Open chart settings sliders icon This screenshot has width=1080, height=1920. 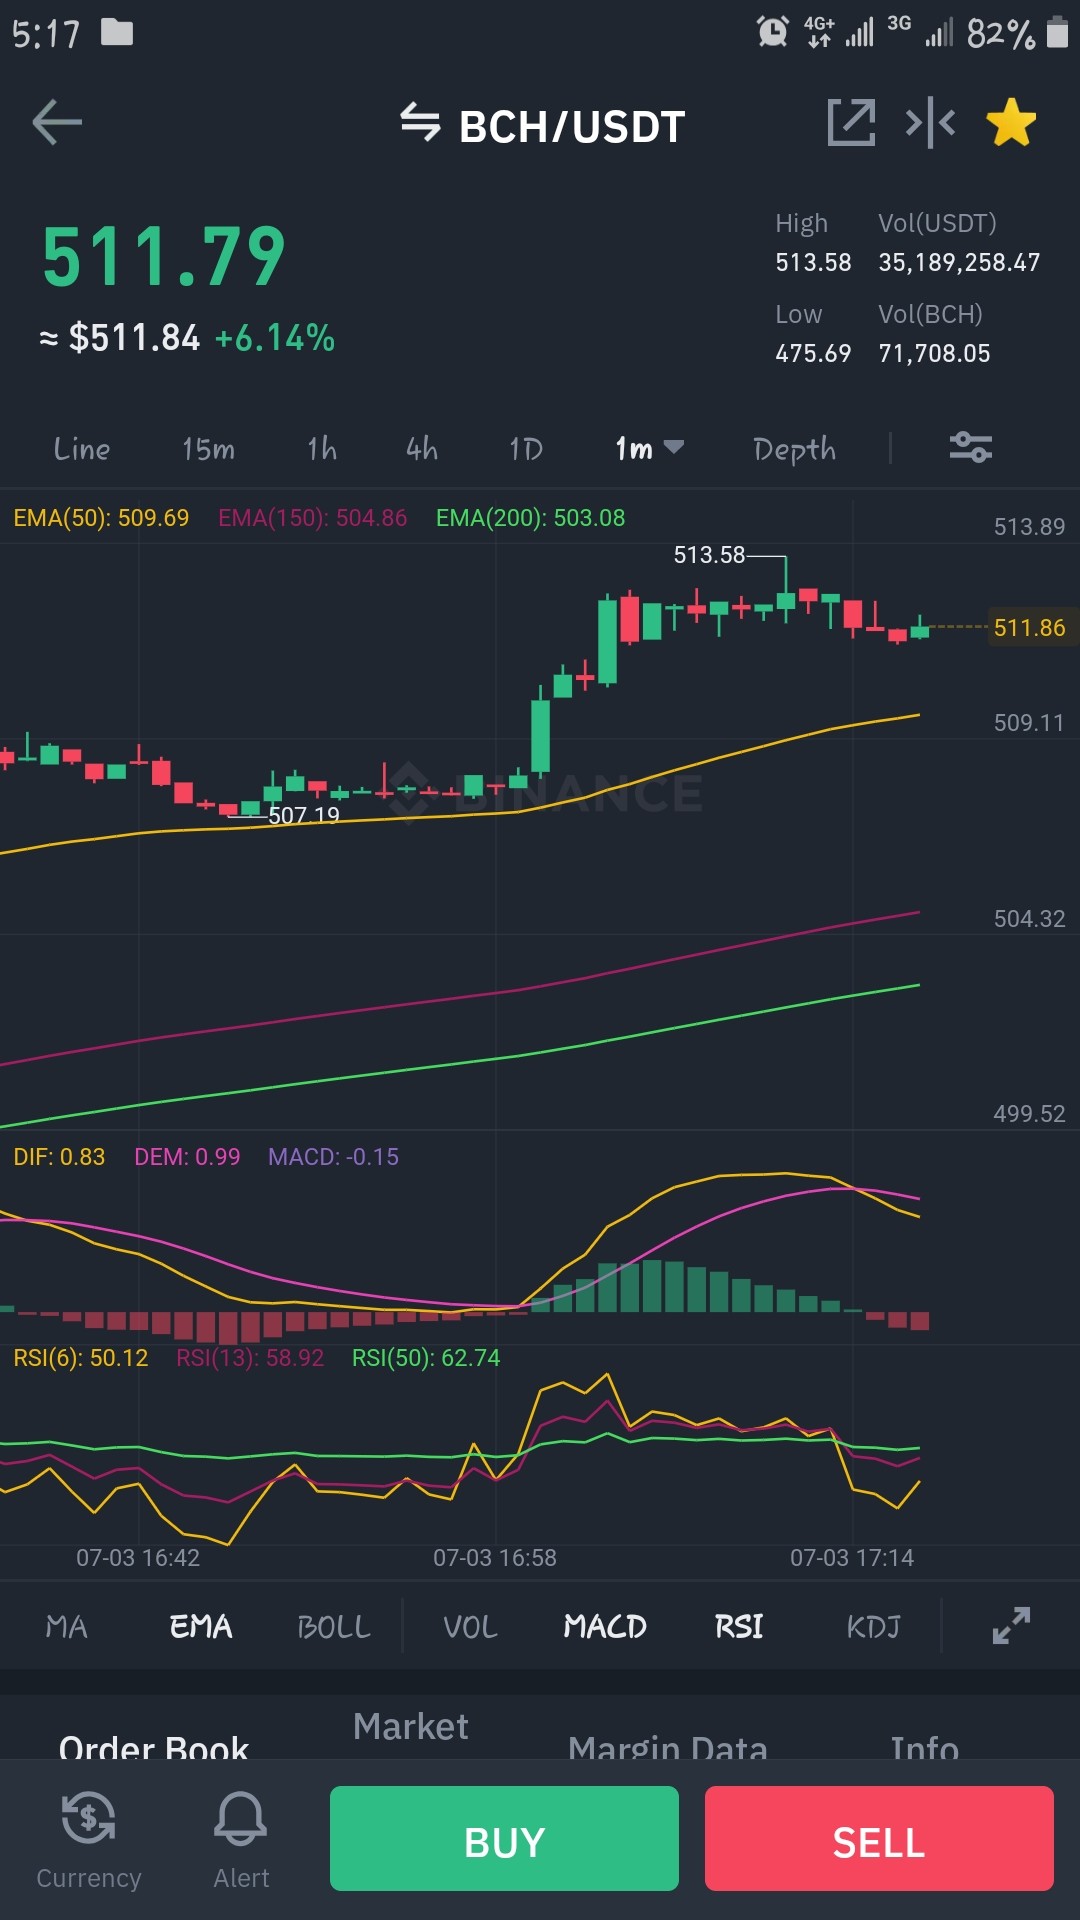970,447
